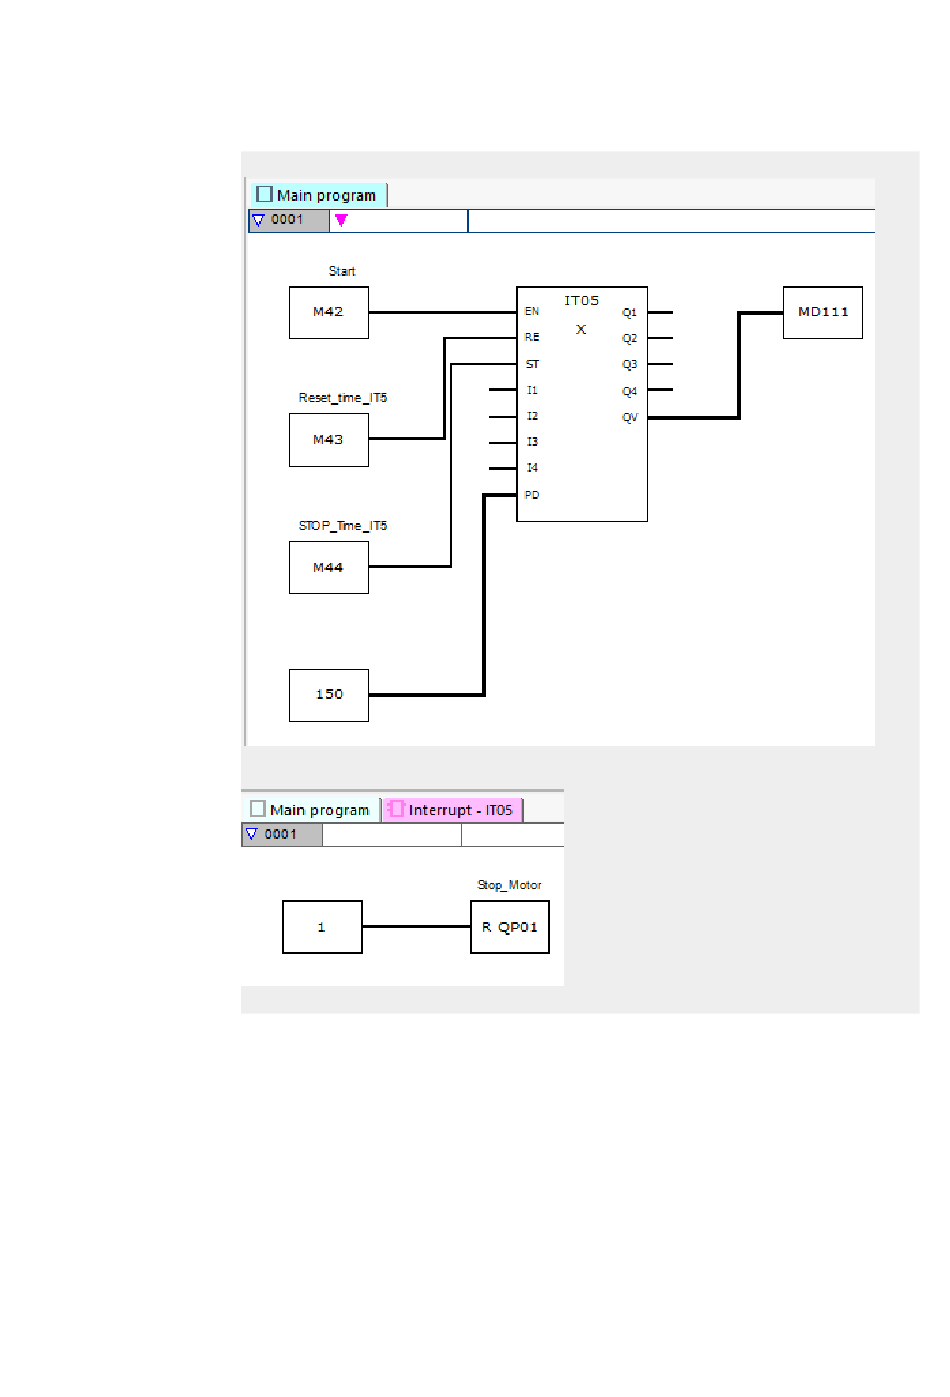Click the EN input pin of IT05
Screen dimensions: 950x1397
click(x=532, y=312)
